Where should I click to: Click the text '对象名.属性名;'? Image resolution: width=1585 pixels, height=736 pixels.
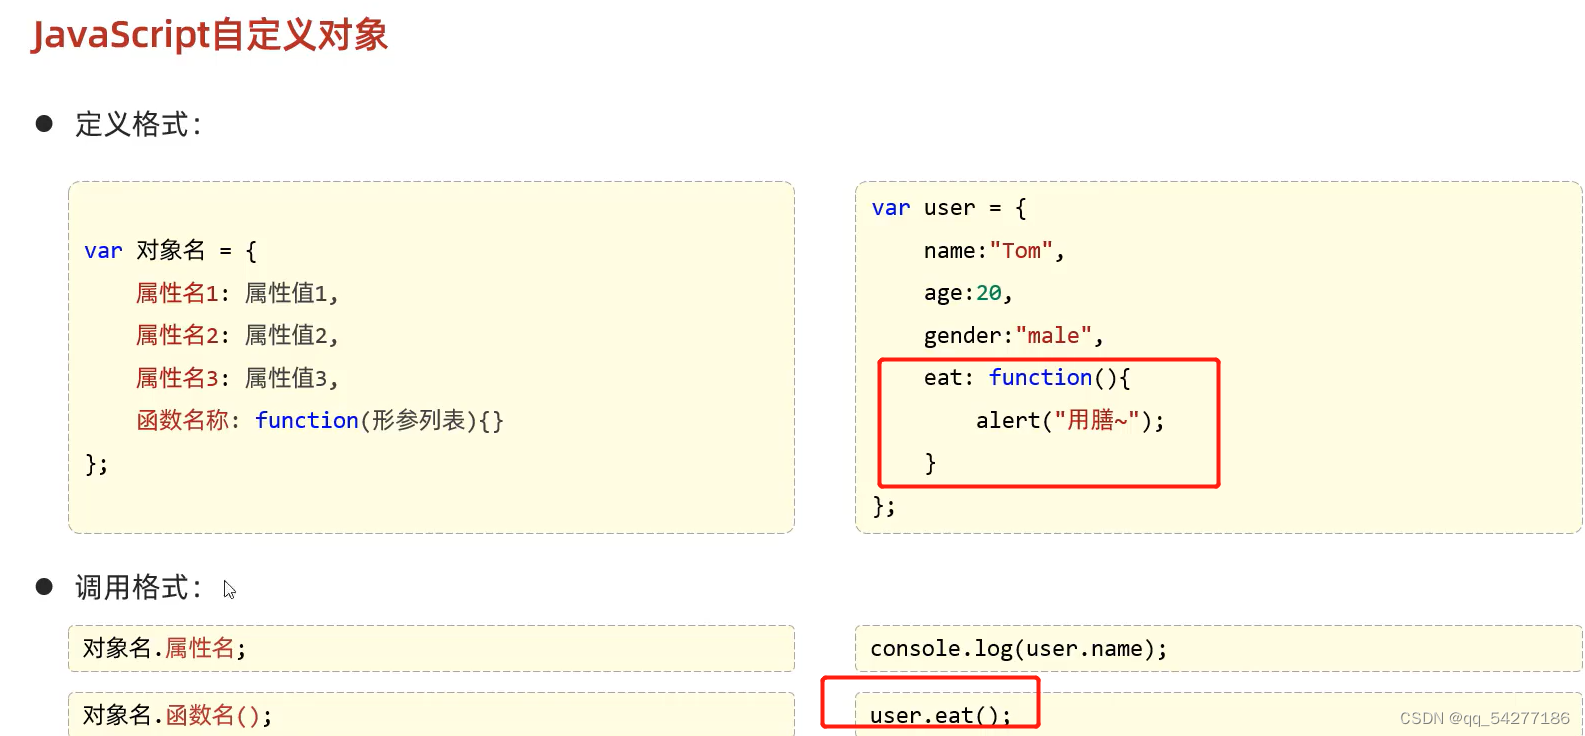164,648
